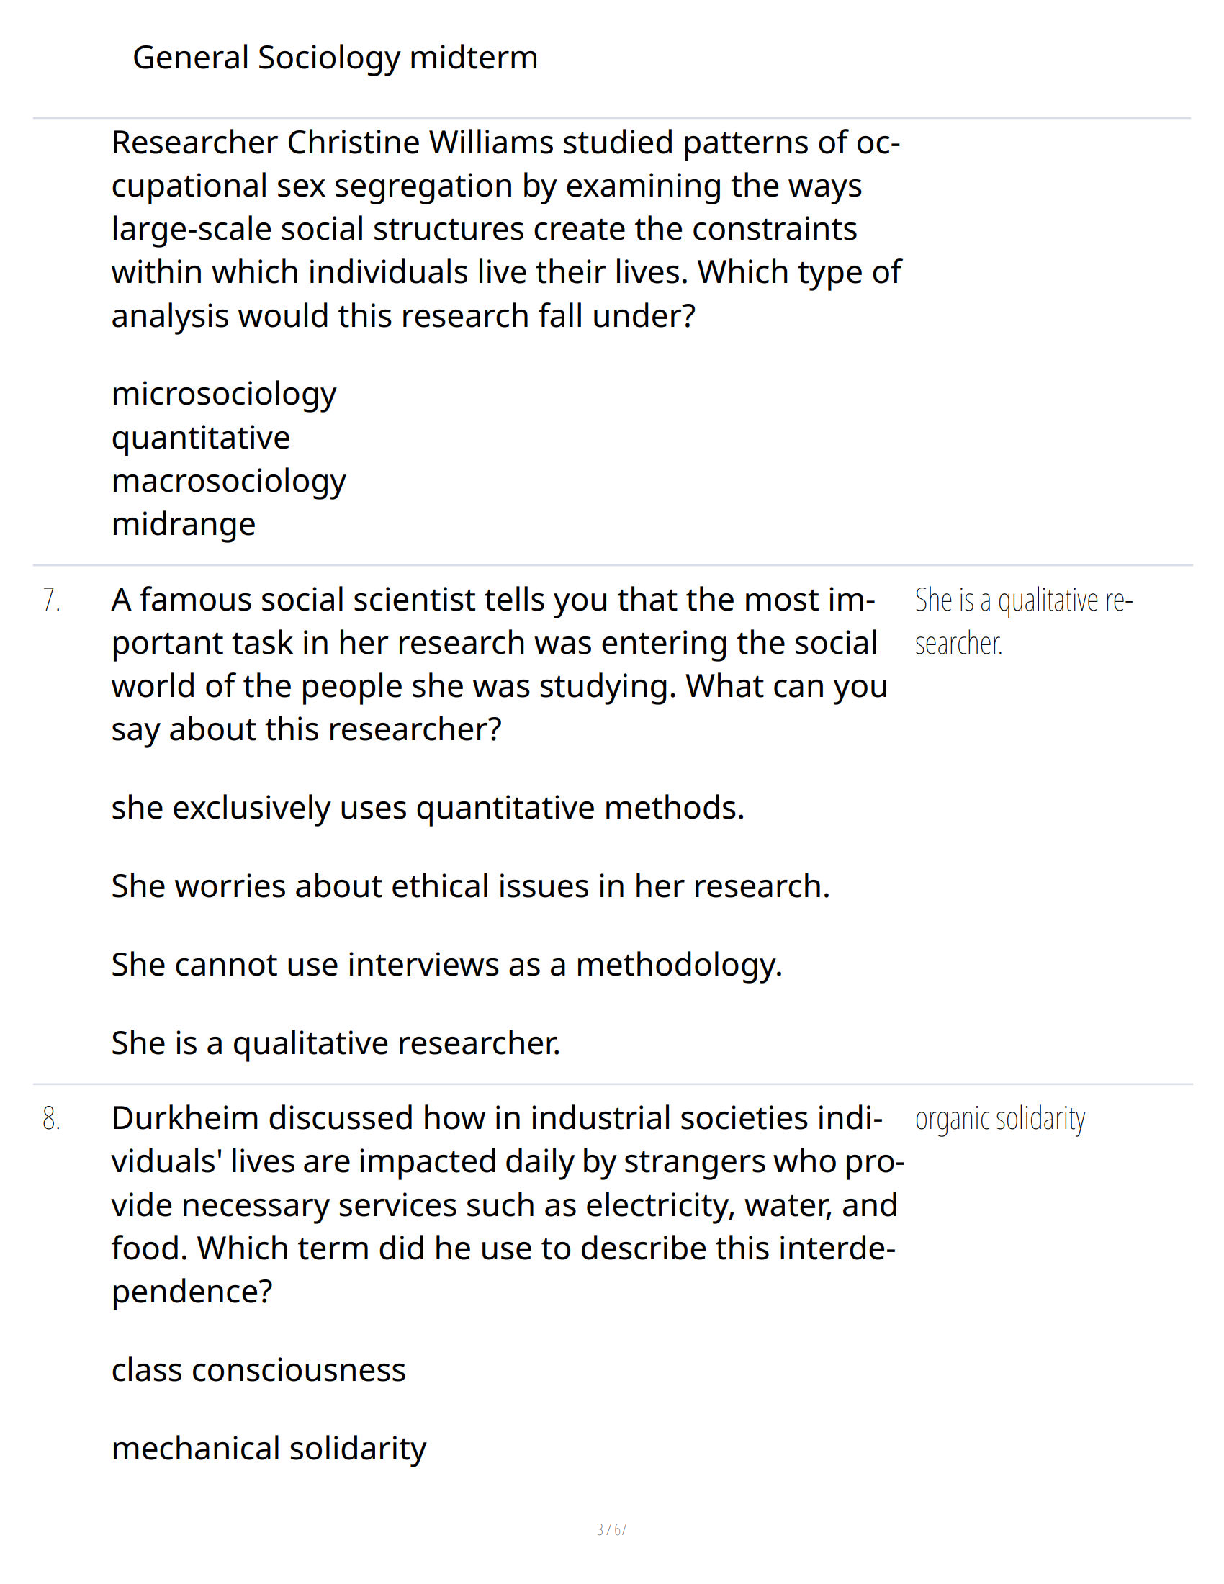Click the qualitative researcher answer key on the right
1224x1584 pixels.
point(1024,622)
